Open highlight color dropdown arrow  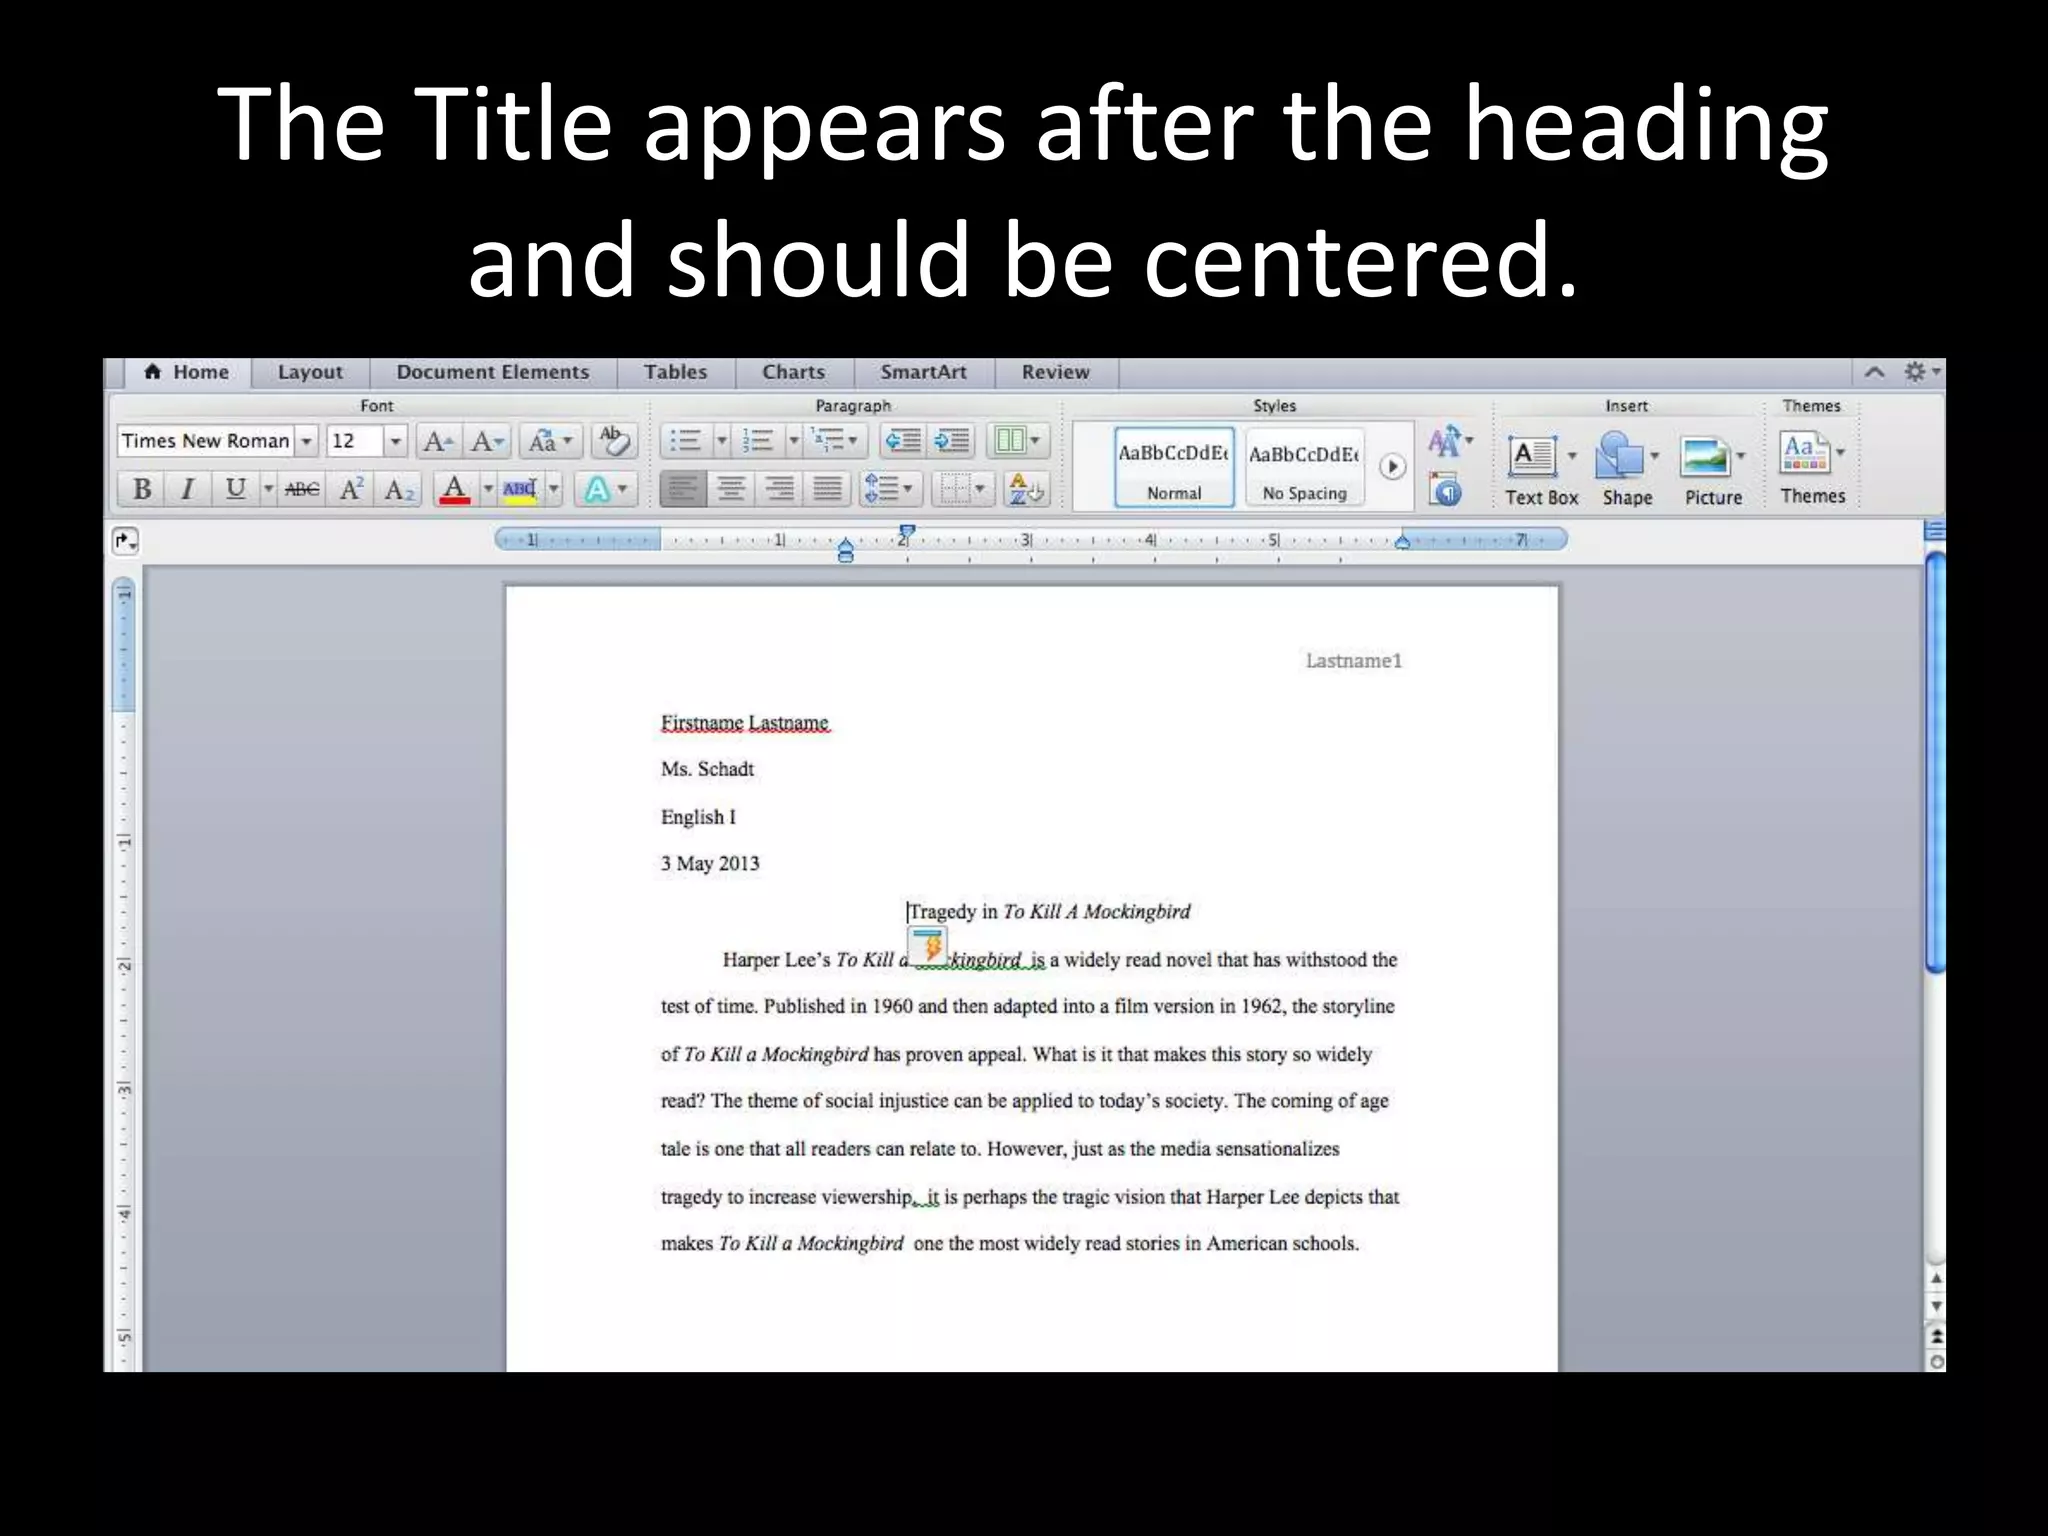coord(553,489)
